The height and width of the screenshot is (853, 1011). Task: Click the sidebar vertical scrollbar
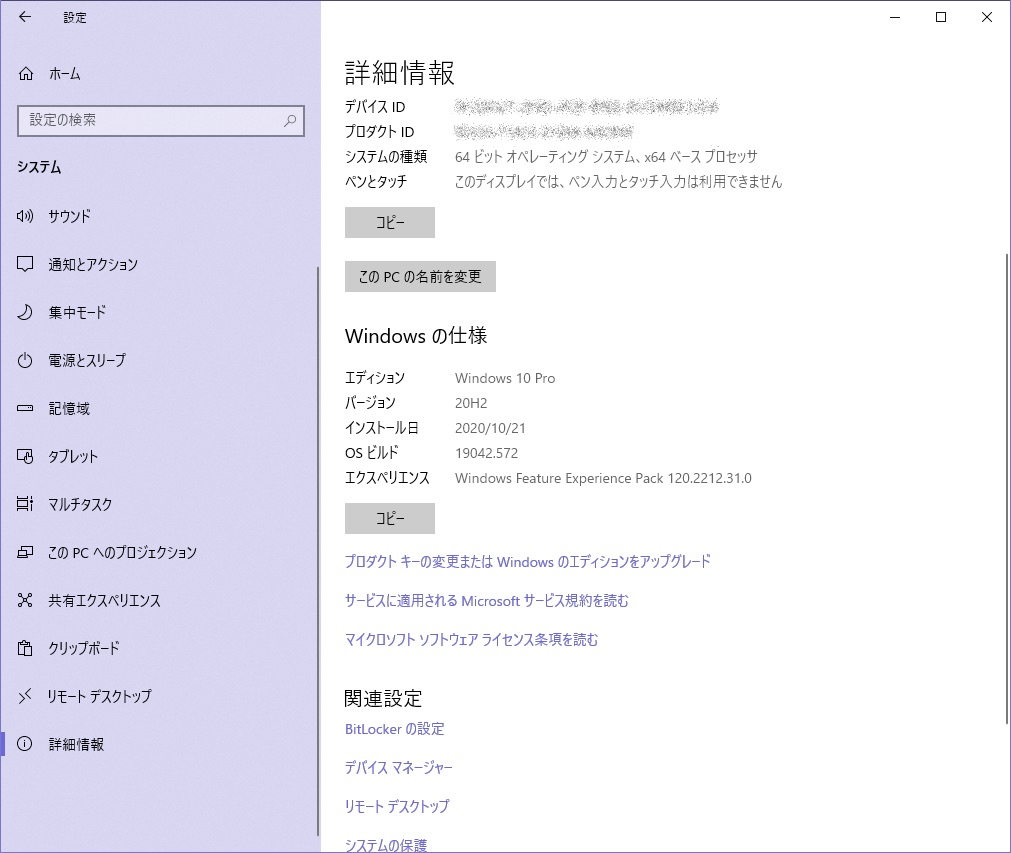coord(317,551)
